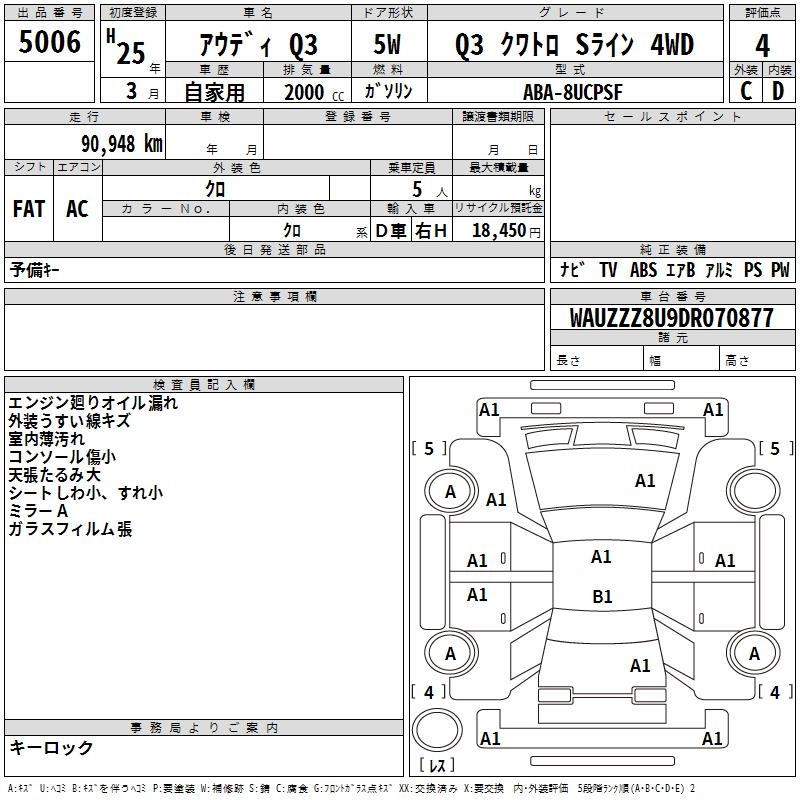
Task: Click the 後日発送部品 header
Action: click(x=274, y=249)
